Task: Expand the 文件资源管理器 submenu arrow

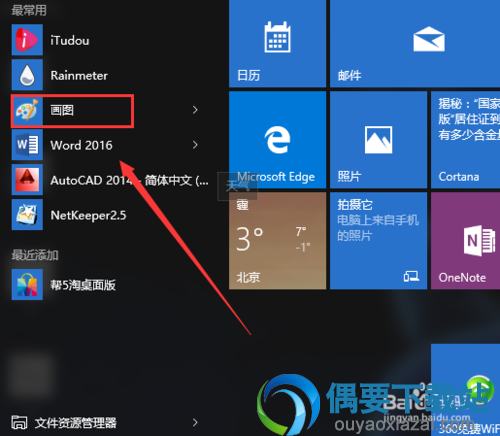Action: [195, 422]
